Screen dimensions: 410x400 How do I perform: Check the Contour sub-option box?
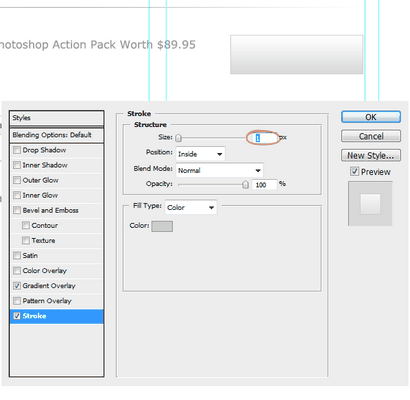(x=26, y=225)
